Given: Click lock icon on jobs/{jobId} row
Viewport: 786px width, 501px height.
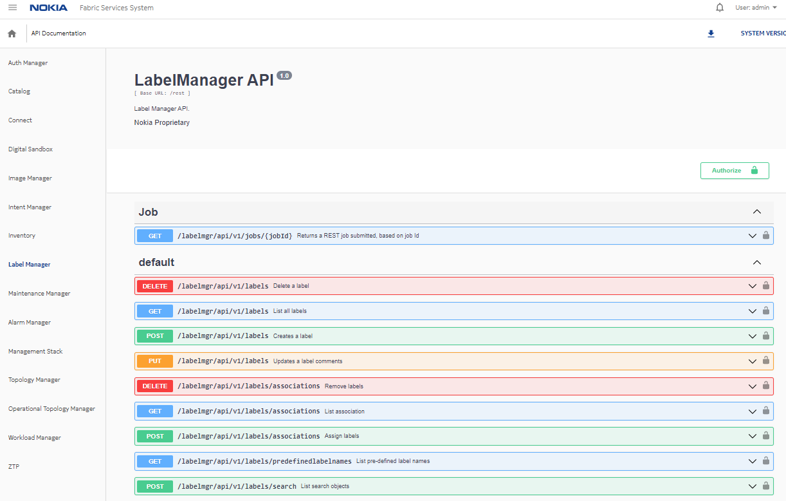Looking at the screenshot, I should [x=766, y=235].
